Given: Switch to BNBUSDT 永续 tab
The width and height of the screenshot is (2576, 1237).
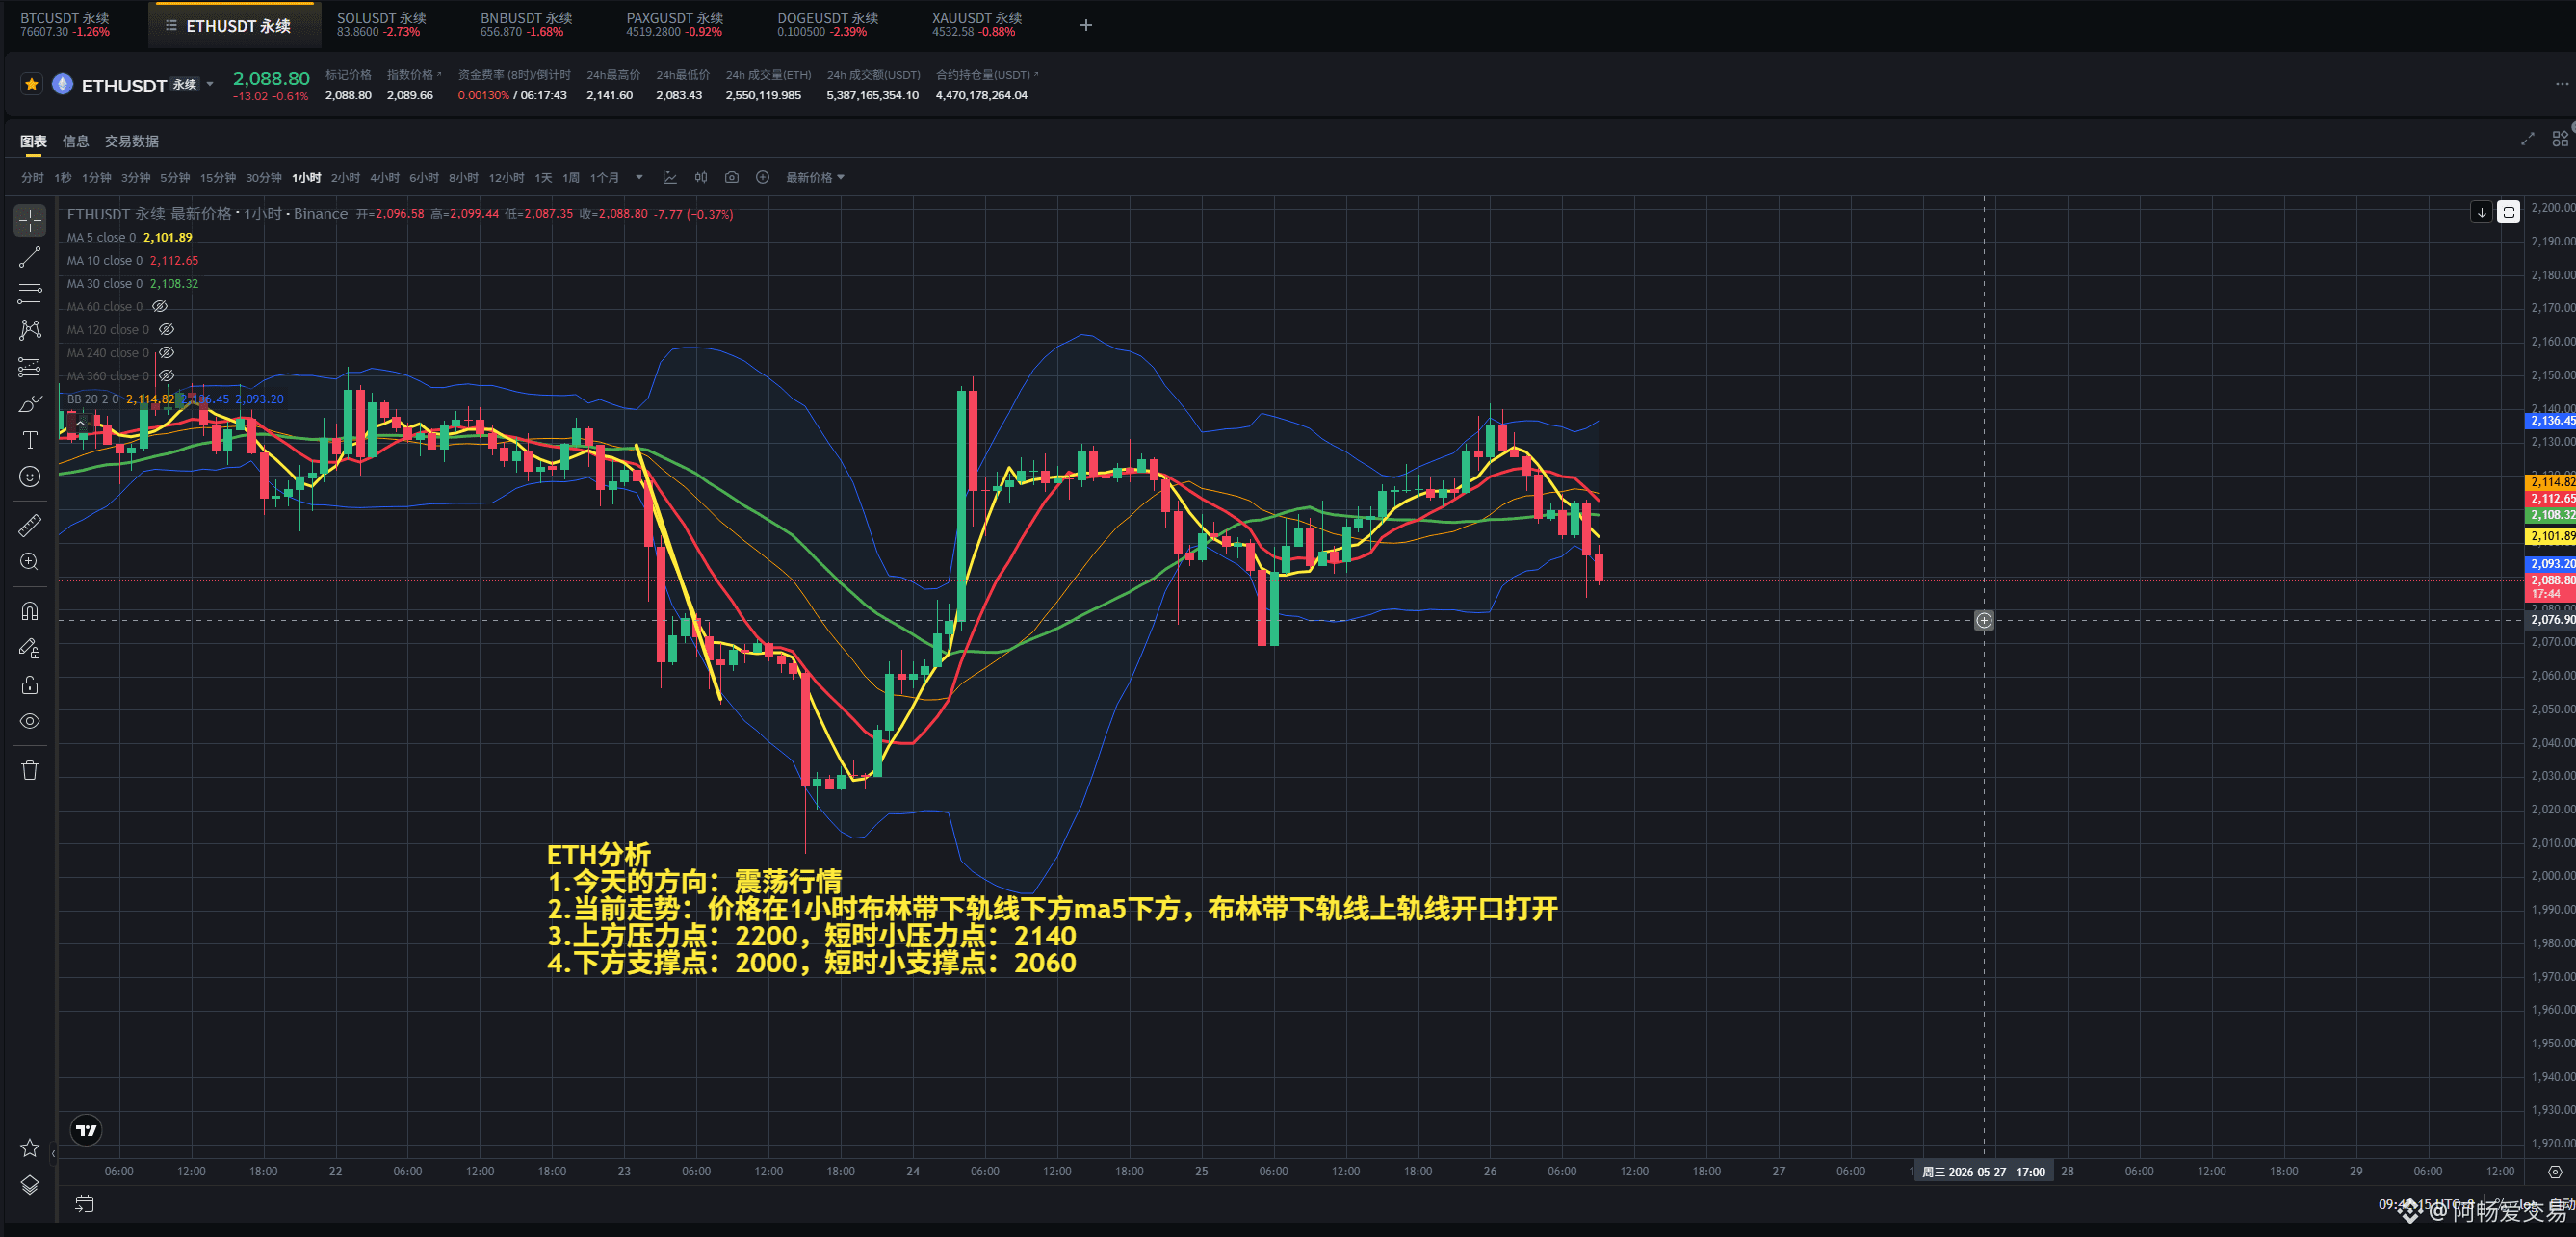Looking at the screenshot, I should pyautogui.click(x=526, y=25).
